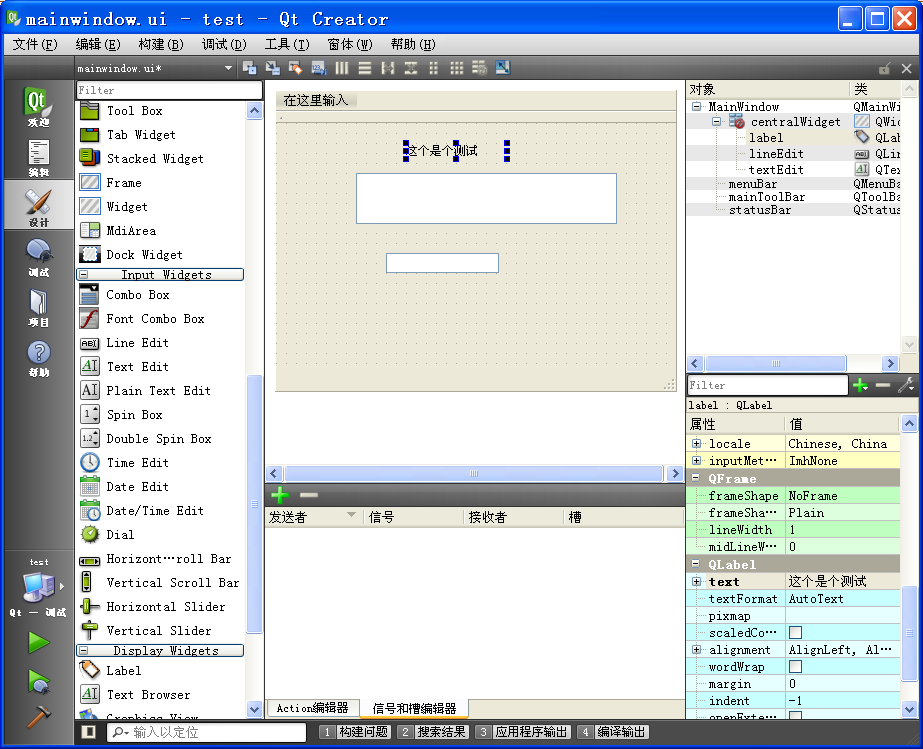Switch to Edit Widgets mode in toolbar
Image resolution: width=923 pixels, height=749 pixels.
[x=249, y=68]
